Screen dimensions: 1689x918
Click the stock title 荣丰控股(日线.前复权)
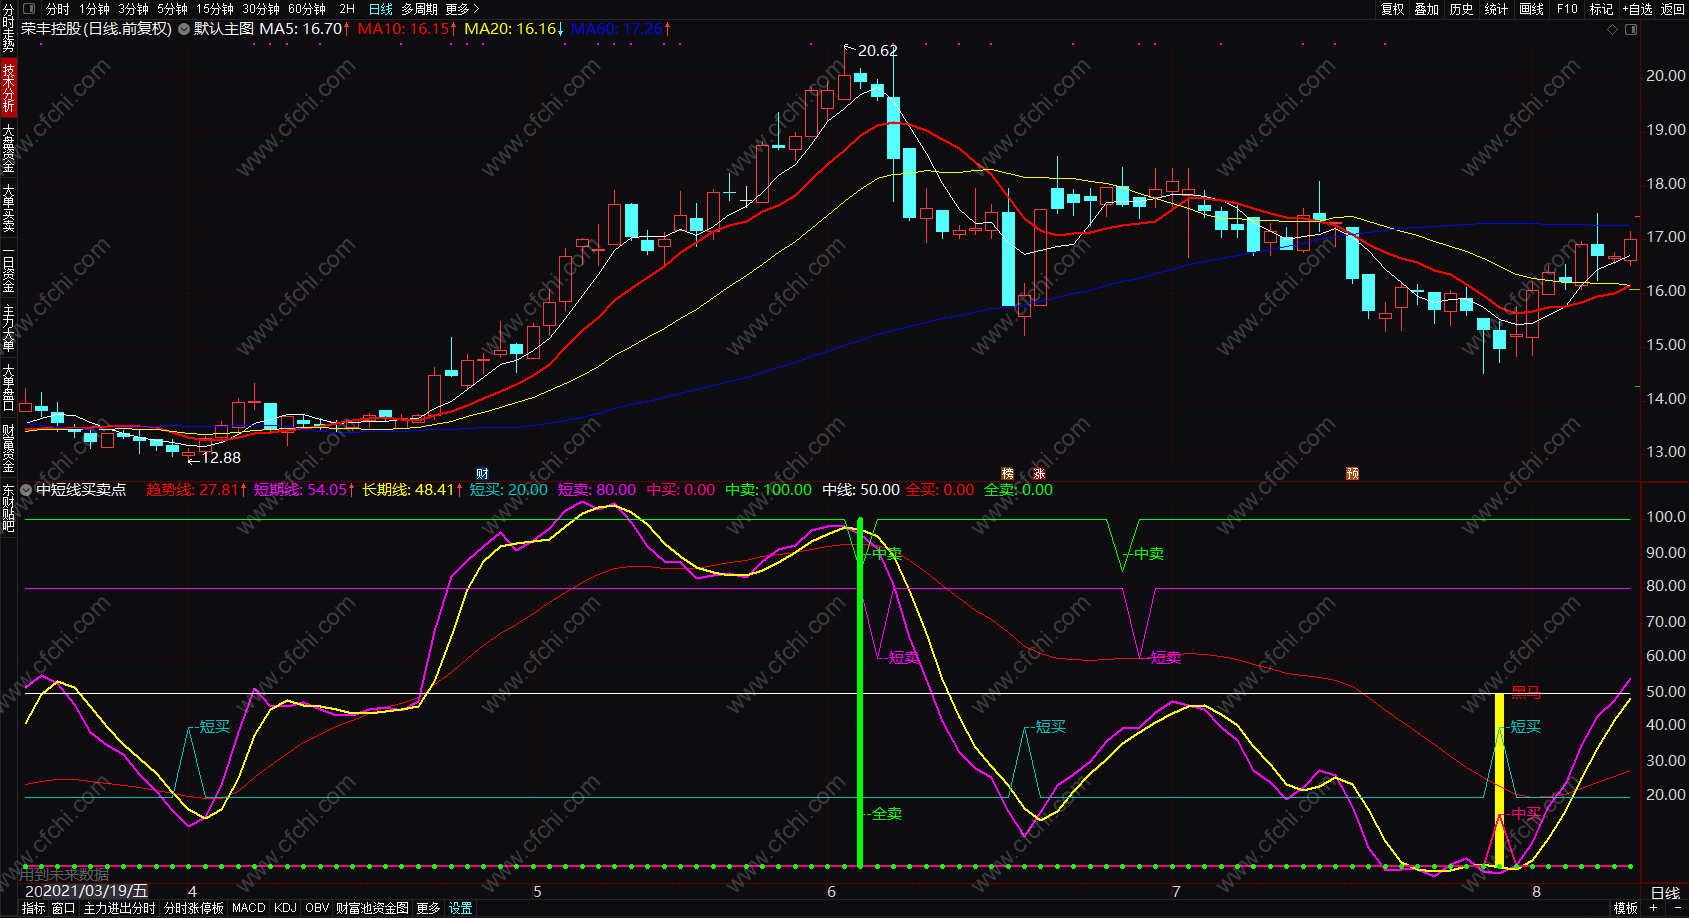tap(97, 29)
